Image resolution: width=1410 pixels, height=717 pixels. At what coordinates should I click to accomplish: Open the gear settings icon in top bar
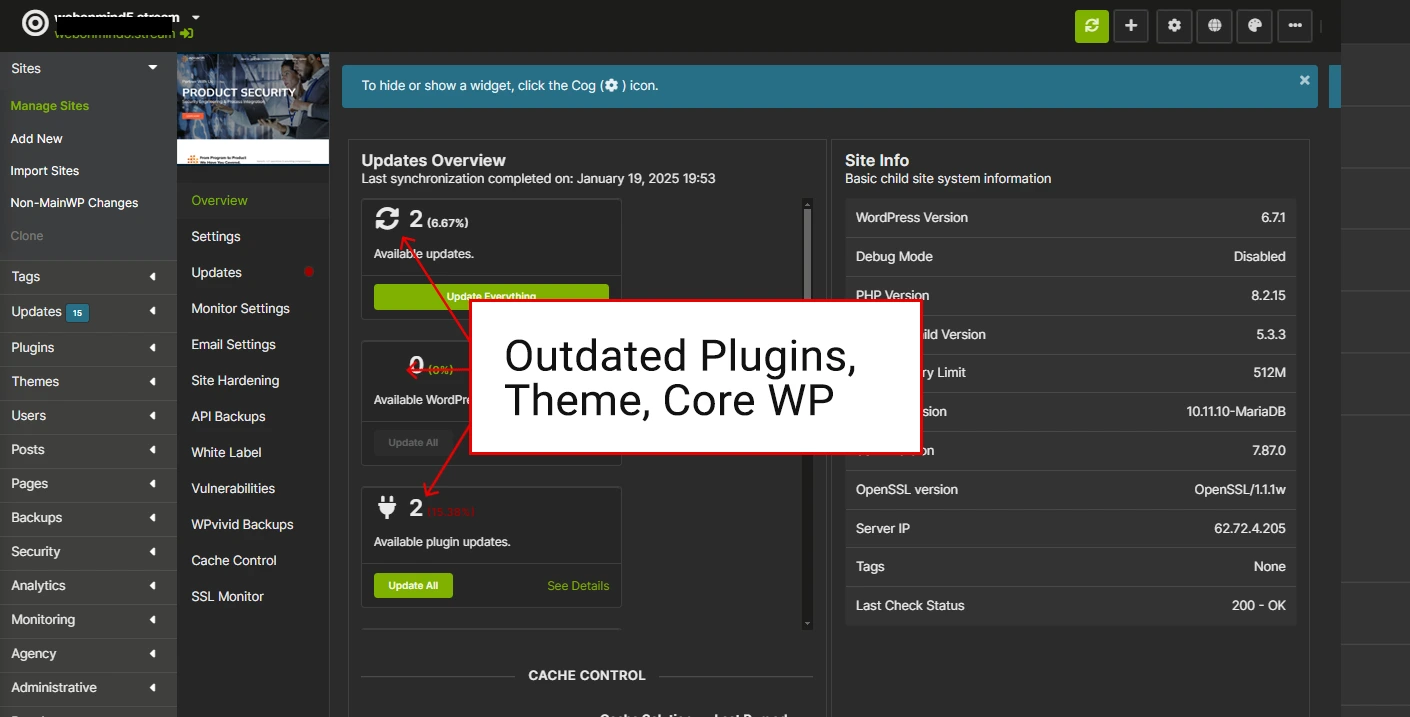click(1174, 26)
